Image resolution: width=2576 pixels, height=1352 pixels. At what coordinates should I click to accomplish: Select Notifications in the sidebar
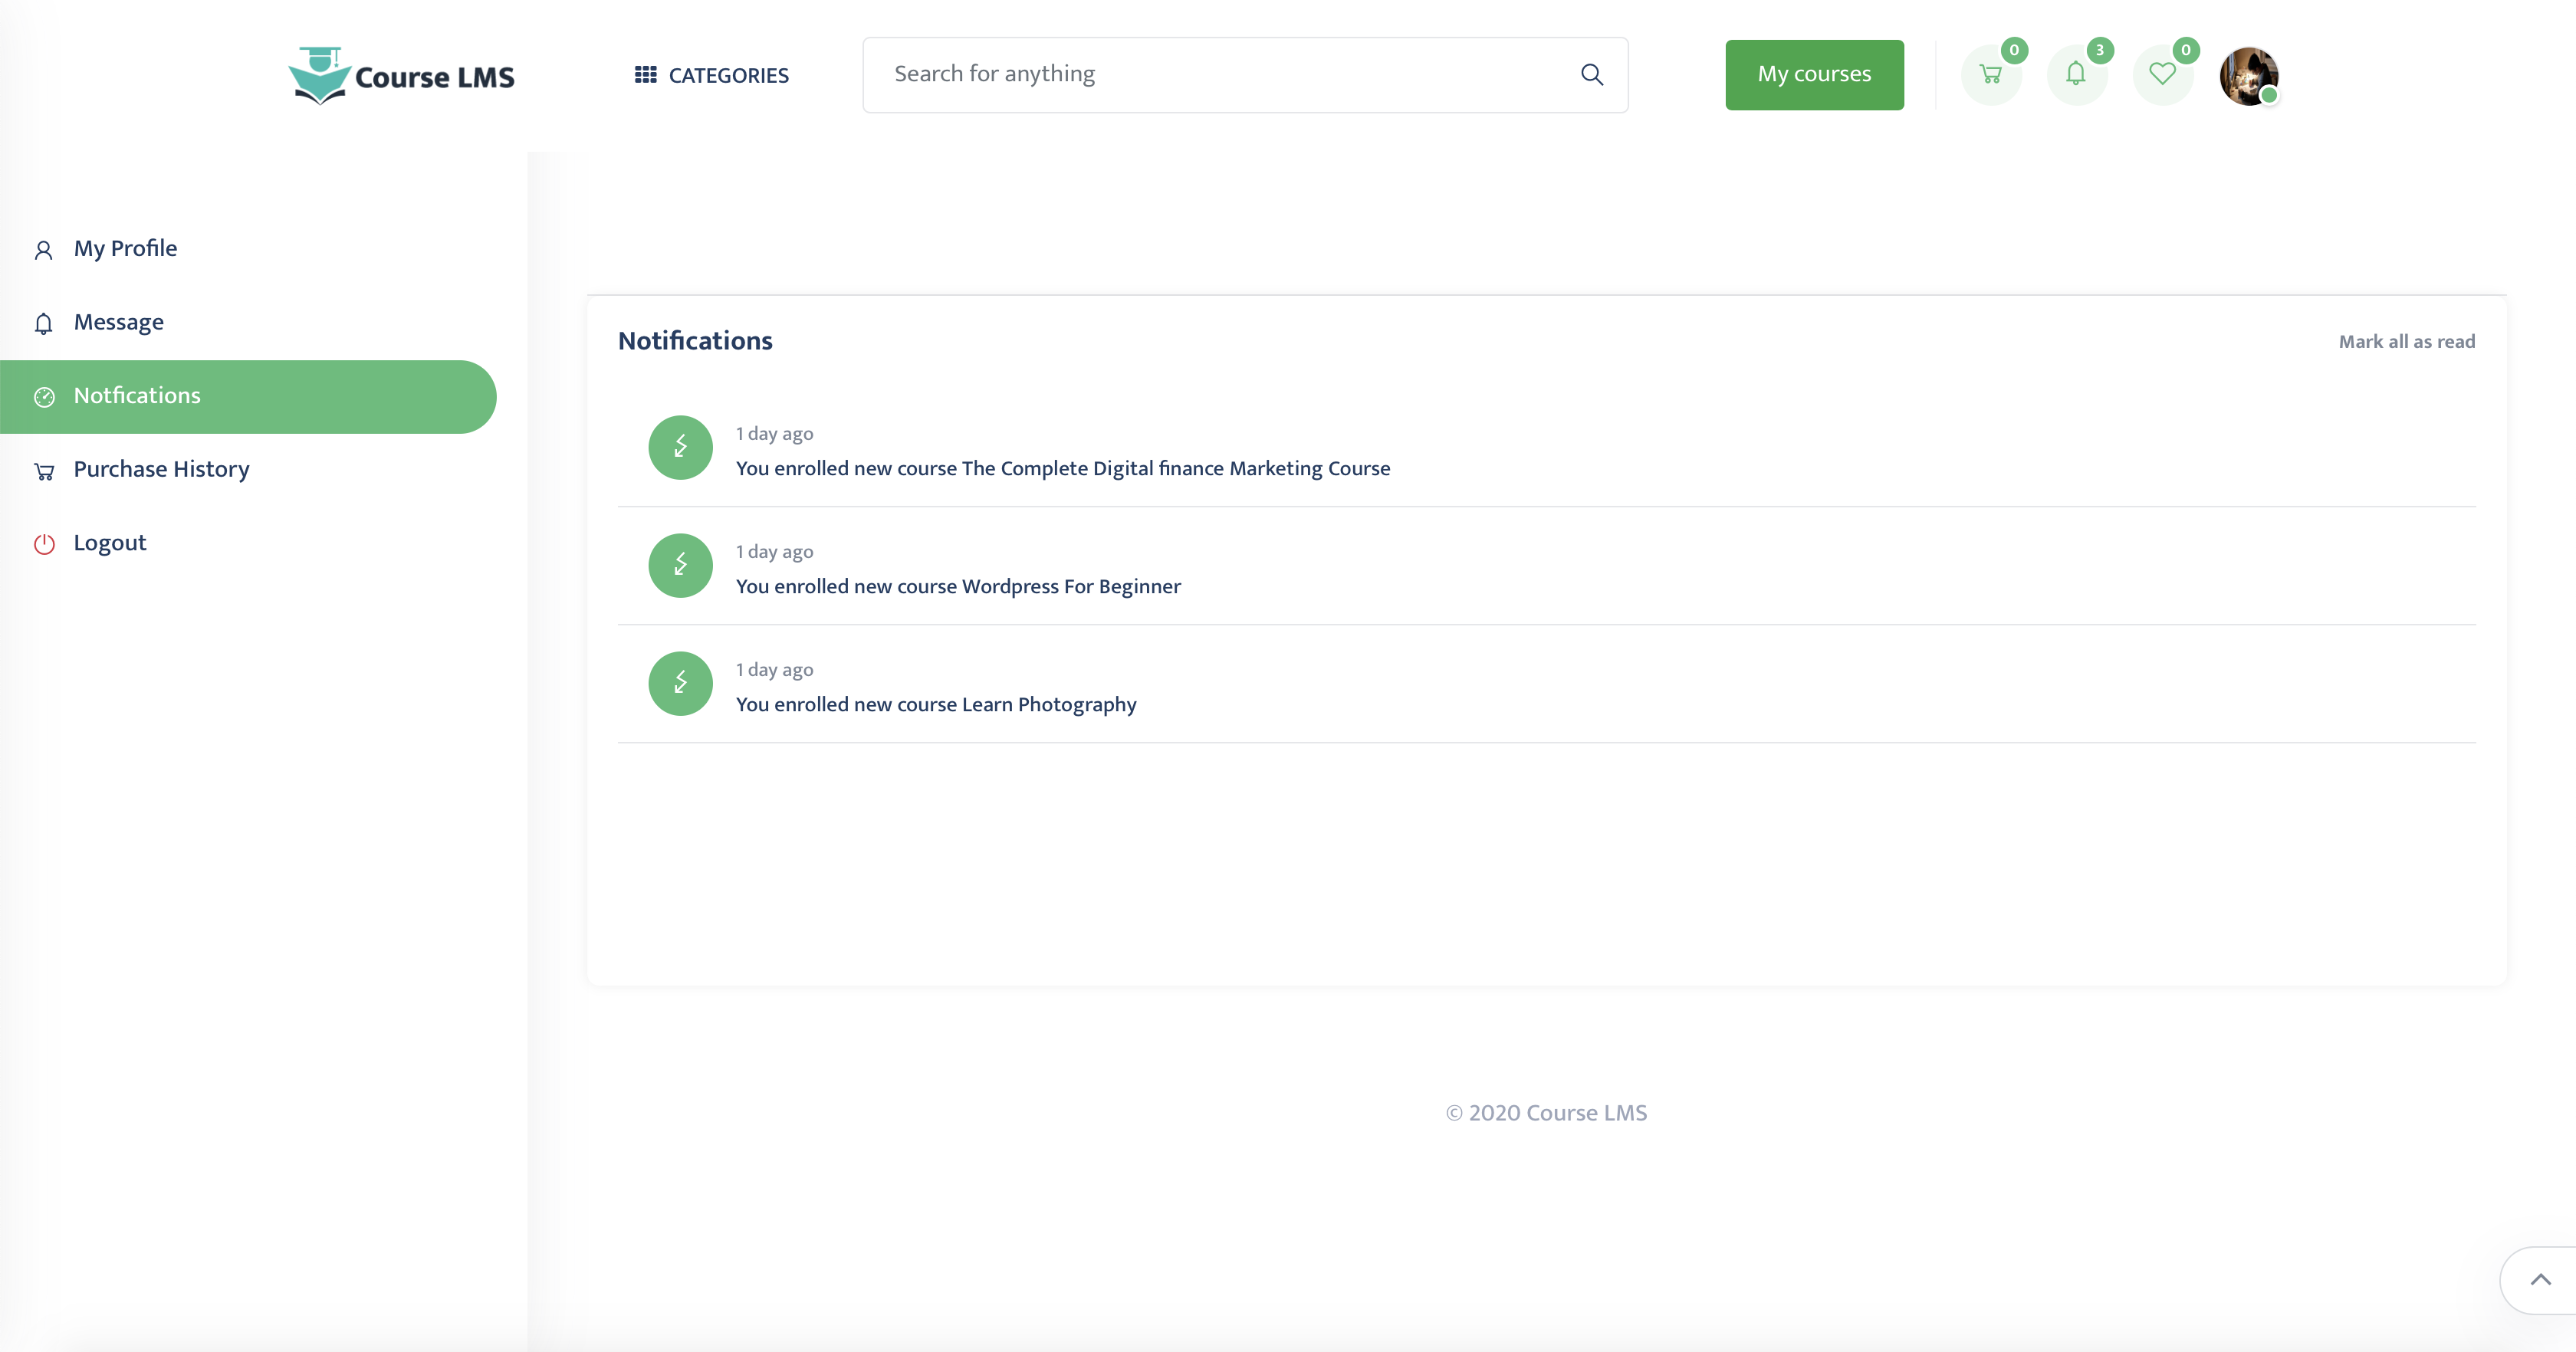pyautogui.click(x=138, y=396)
